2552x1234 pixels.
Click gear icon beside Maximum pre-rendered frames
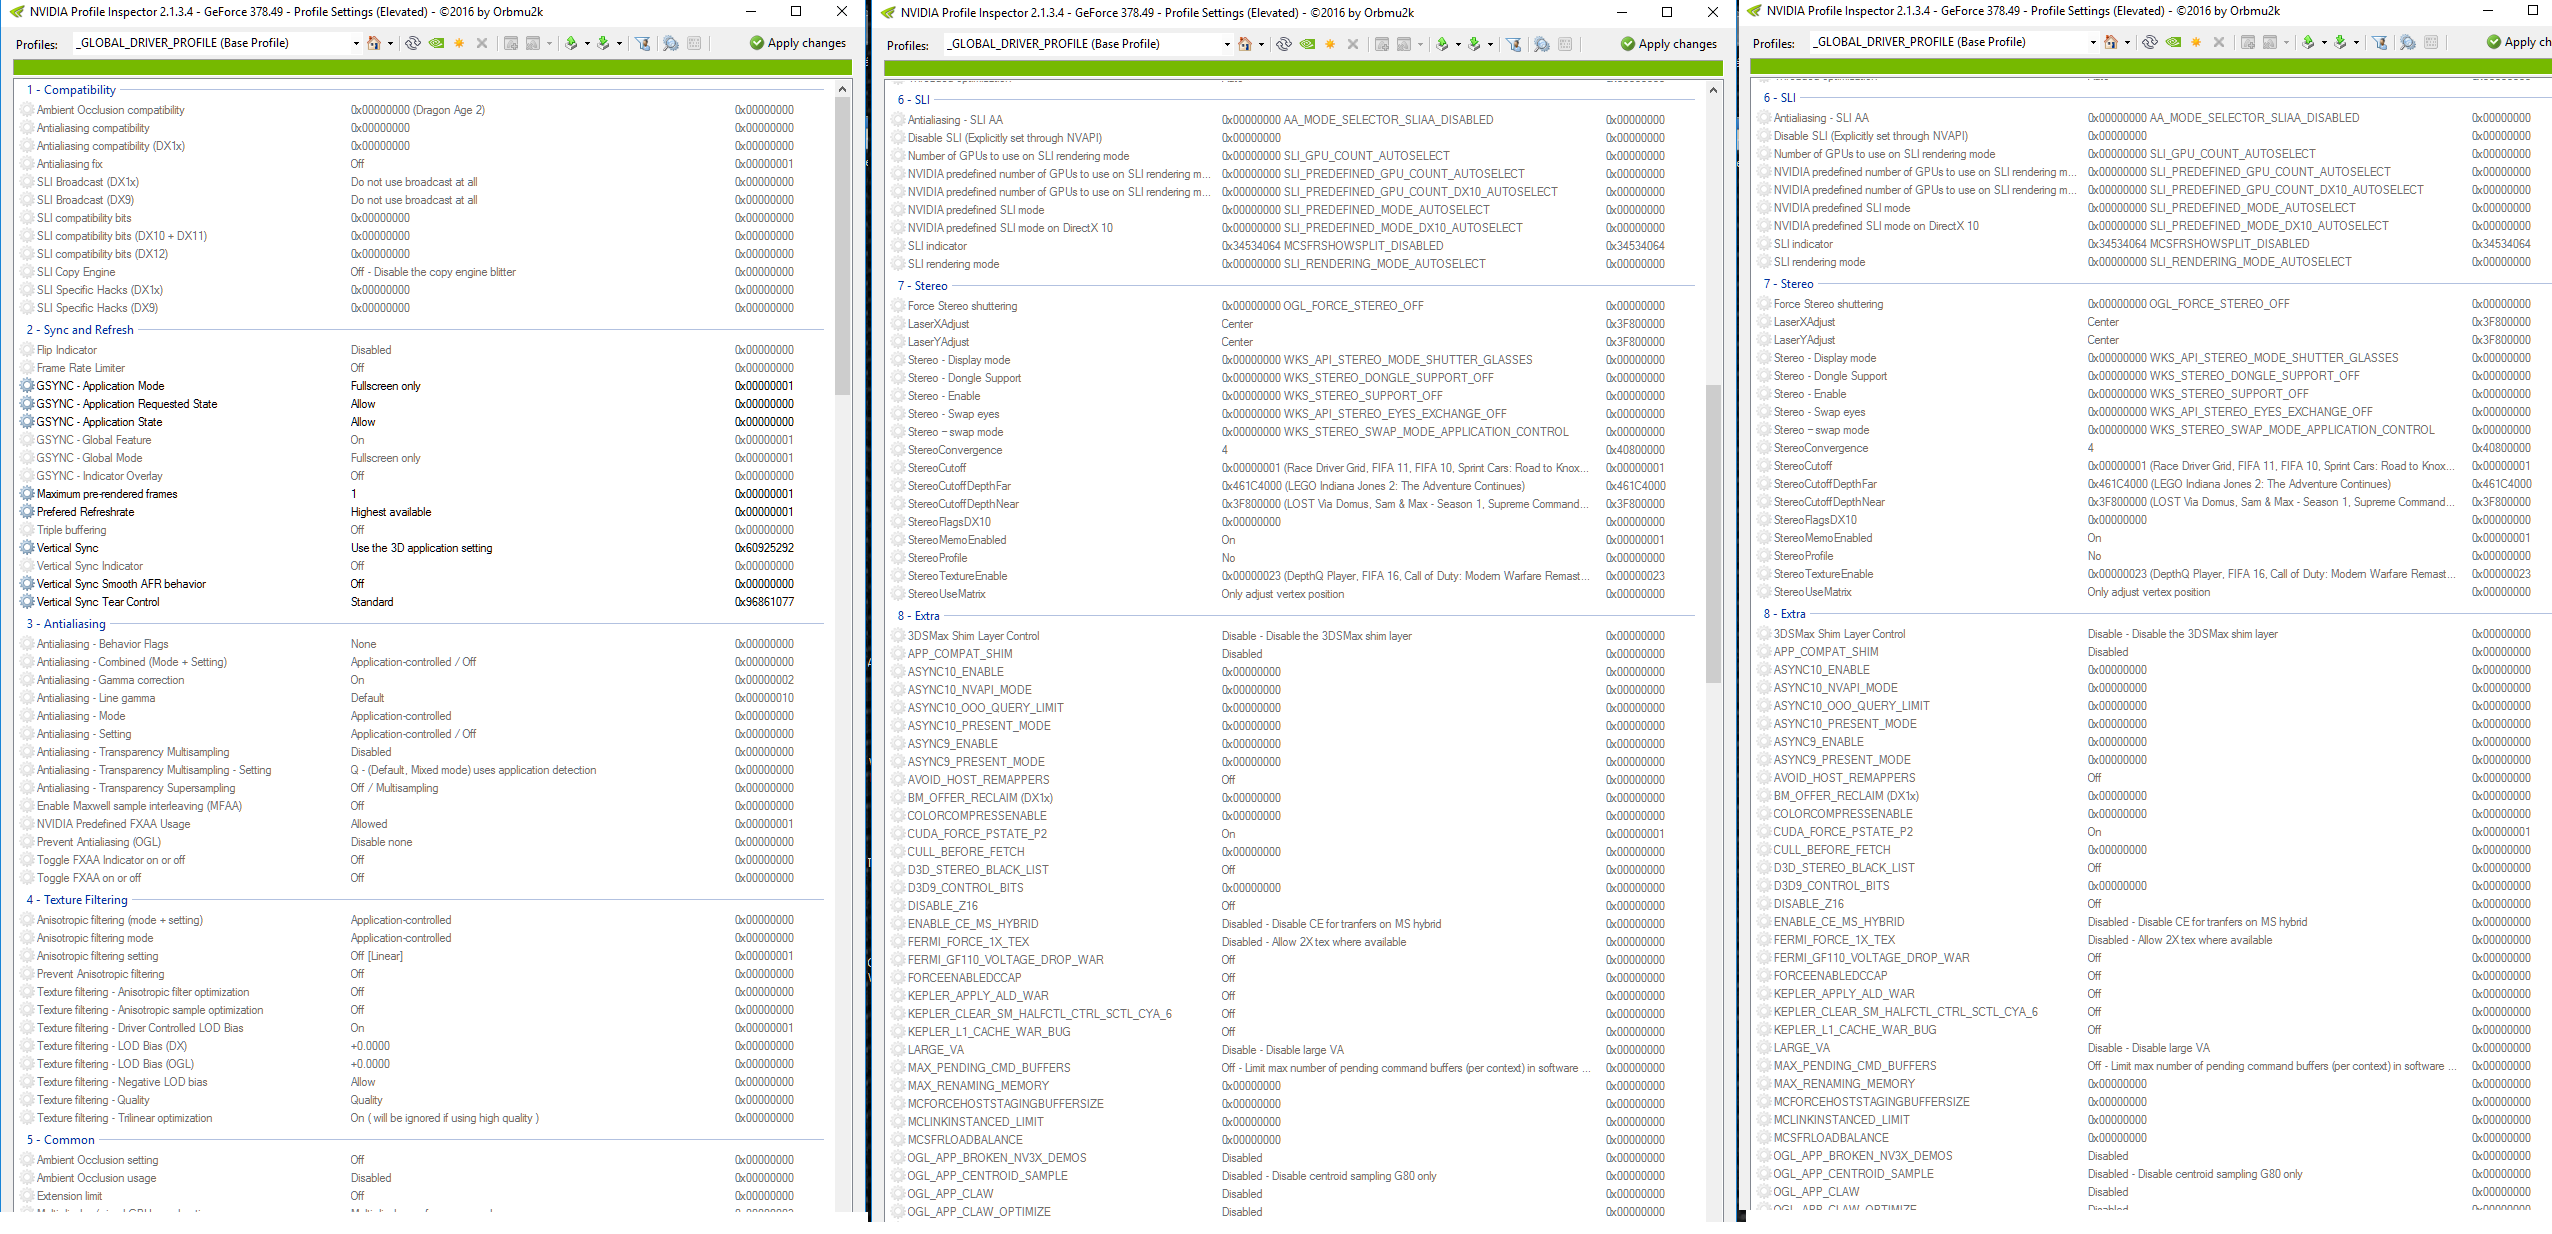[27, 494]
